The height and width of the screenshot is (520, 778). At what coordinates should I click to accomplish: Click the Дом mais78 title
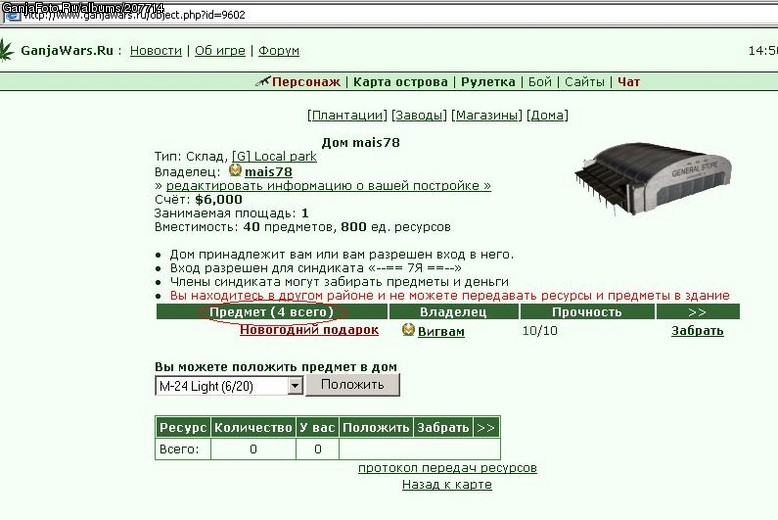361,143
